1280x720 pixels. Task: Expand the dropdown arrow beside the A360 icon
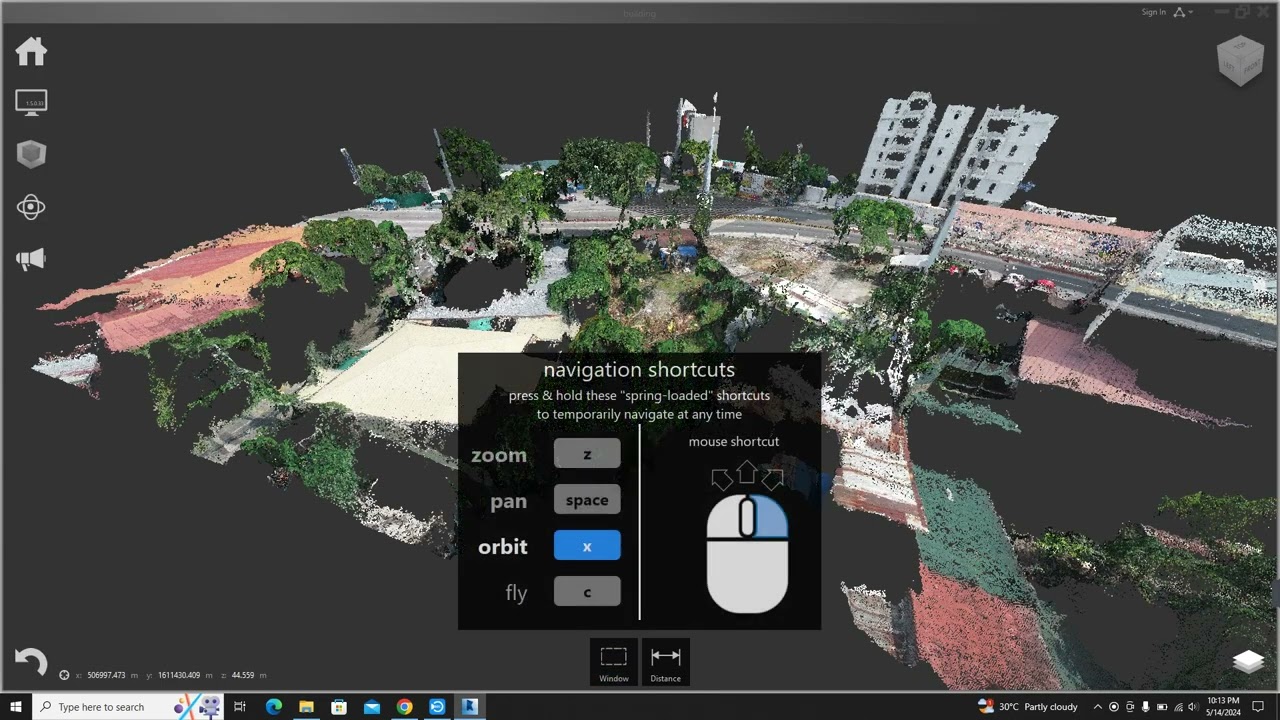tap(1191, 13)
